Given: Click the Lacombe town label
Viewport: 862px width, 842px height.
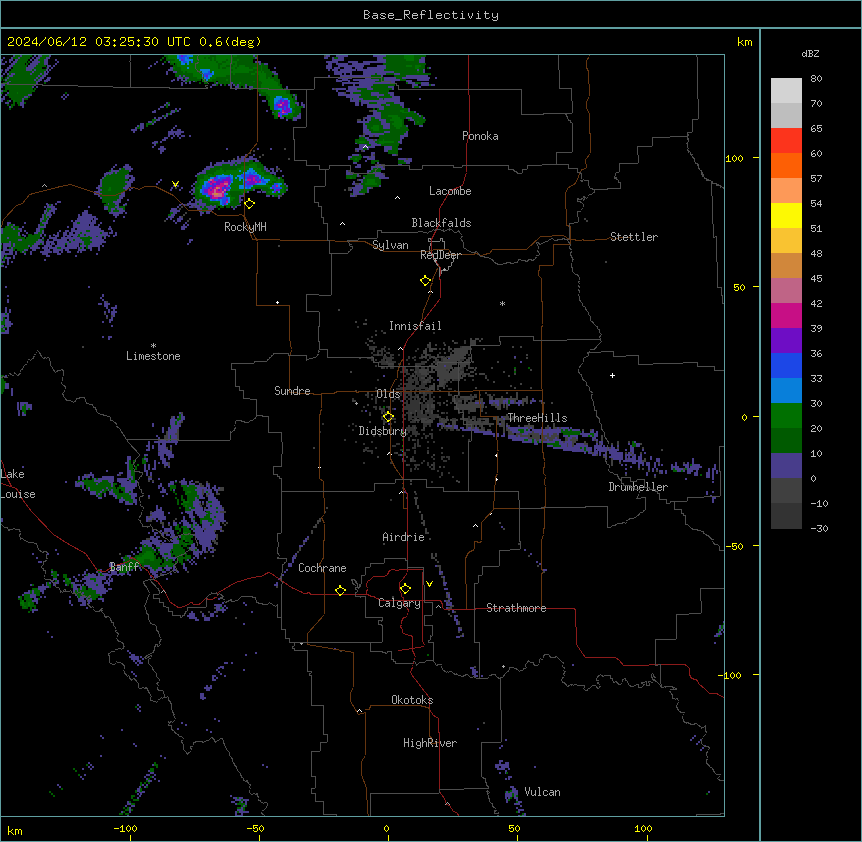Looking at the screenshot, I should pyautogui.click(x=450, y=191).
